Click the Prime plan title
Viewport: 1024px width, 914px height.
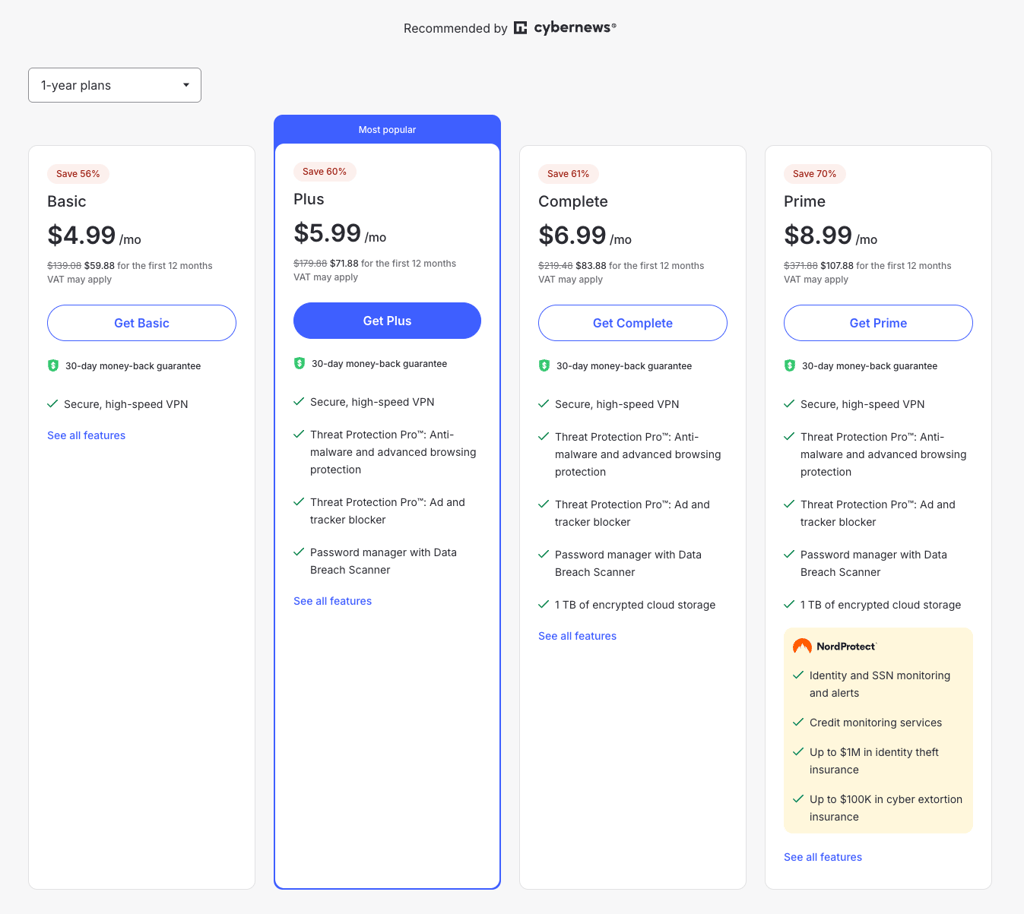(805, 202)
